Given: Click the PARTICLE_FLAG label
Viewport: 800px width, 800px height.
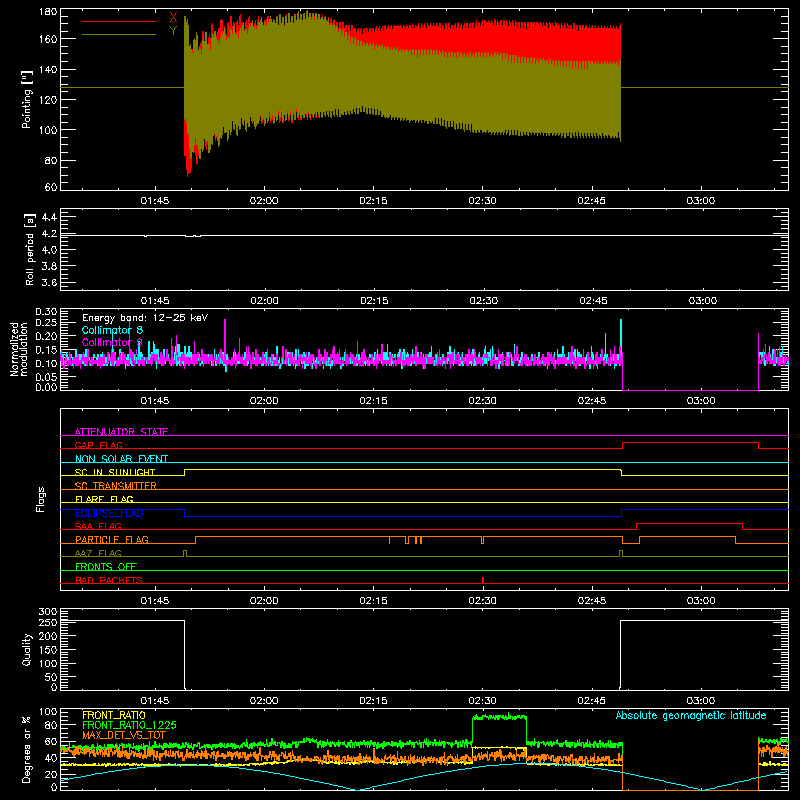Looking at the screenshot, I should click(x=112, y=540).
